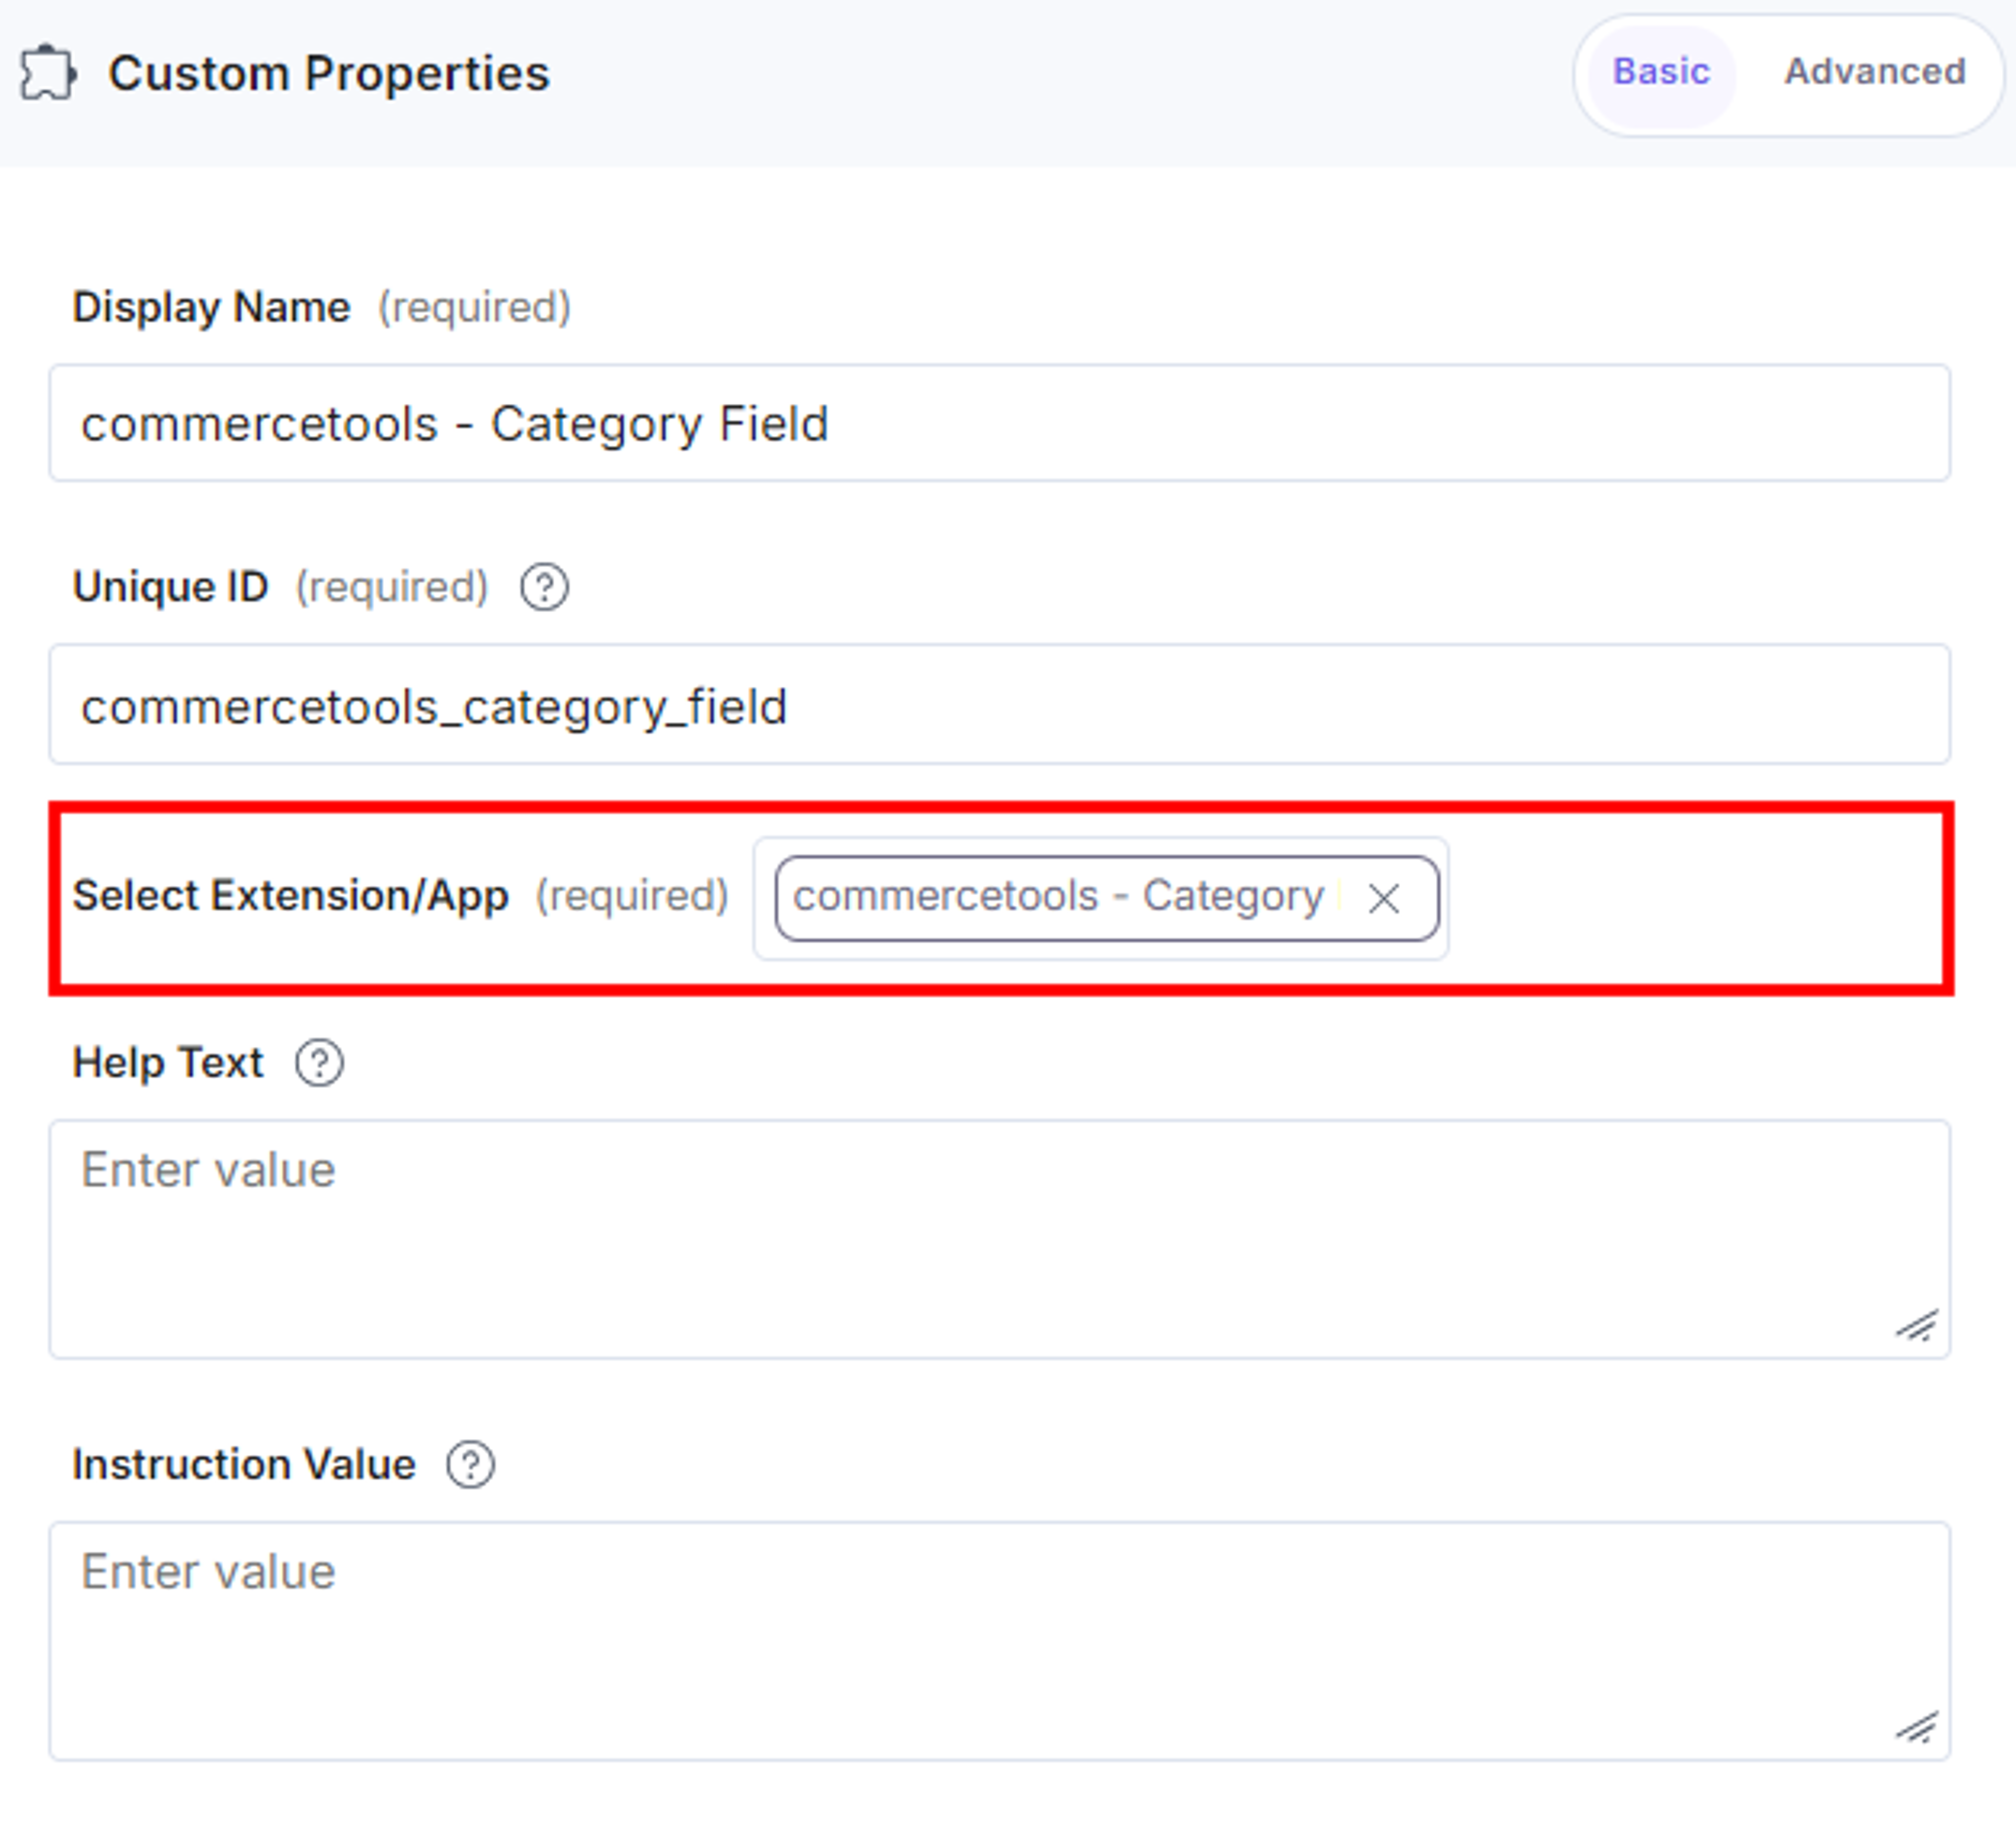Click the Instruction Value resize handle
The image size is (2016, 1839).
(x=1917, y=1728)
